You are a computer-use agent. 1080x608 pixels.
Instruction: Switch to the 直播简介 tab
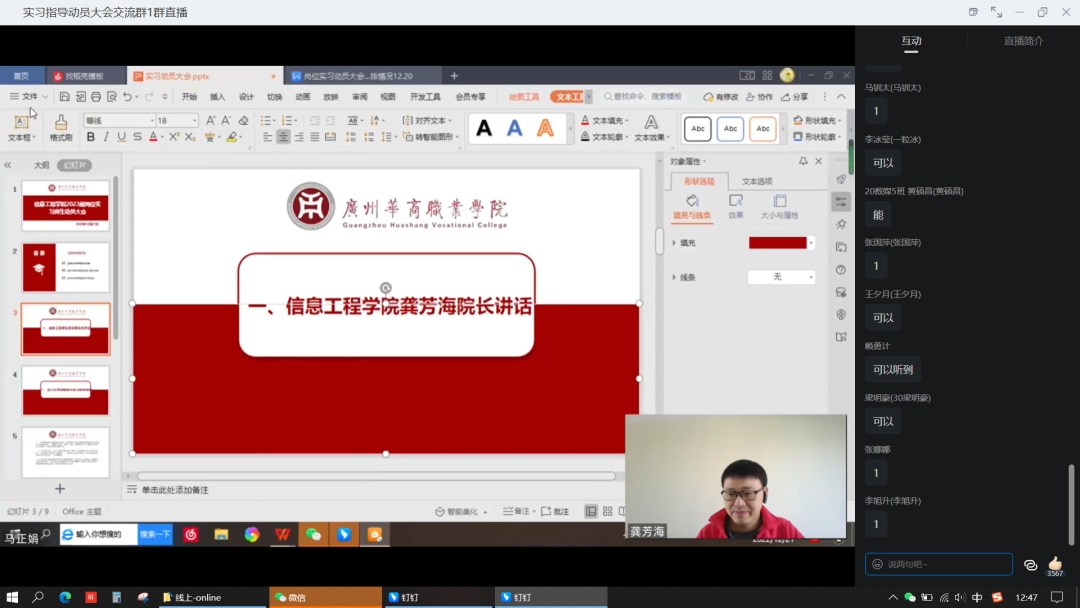pos(1023,41)
